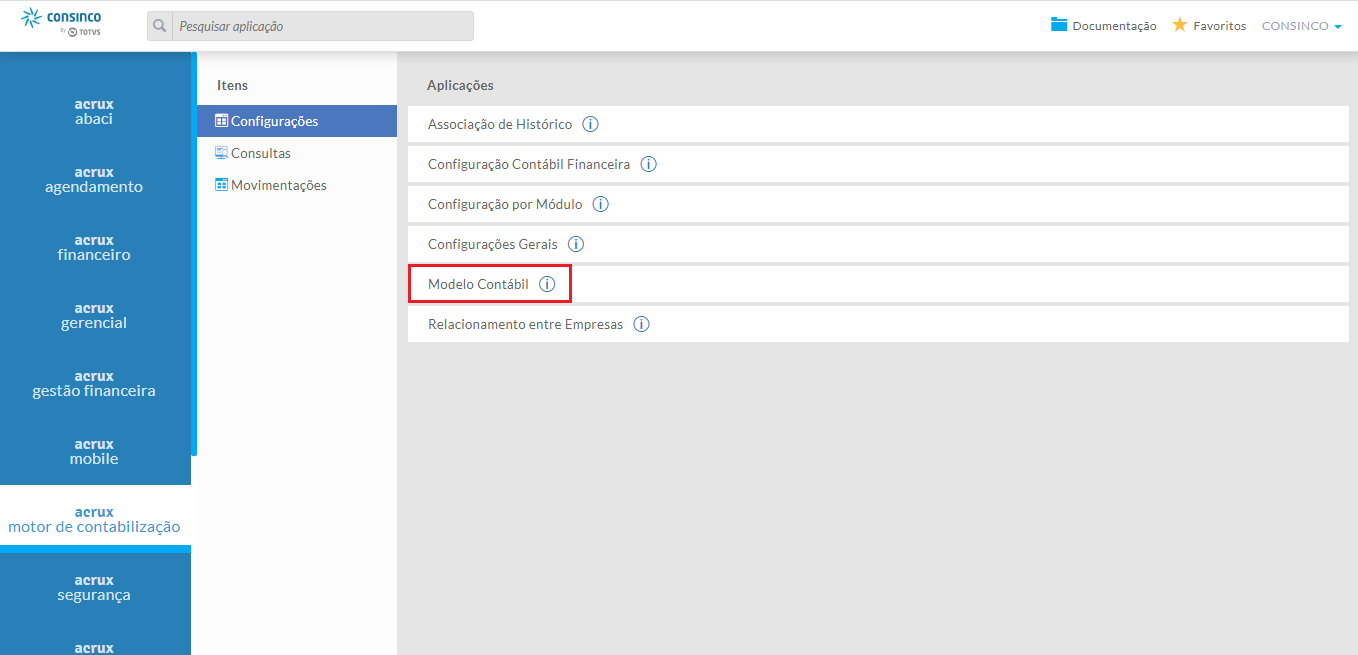Show info for Configurações Gerais

click(x=576, y=244)
